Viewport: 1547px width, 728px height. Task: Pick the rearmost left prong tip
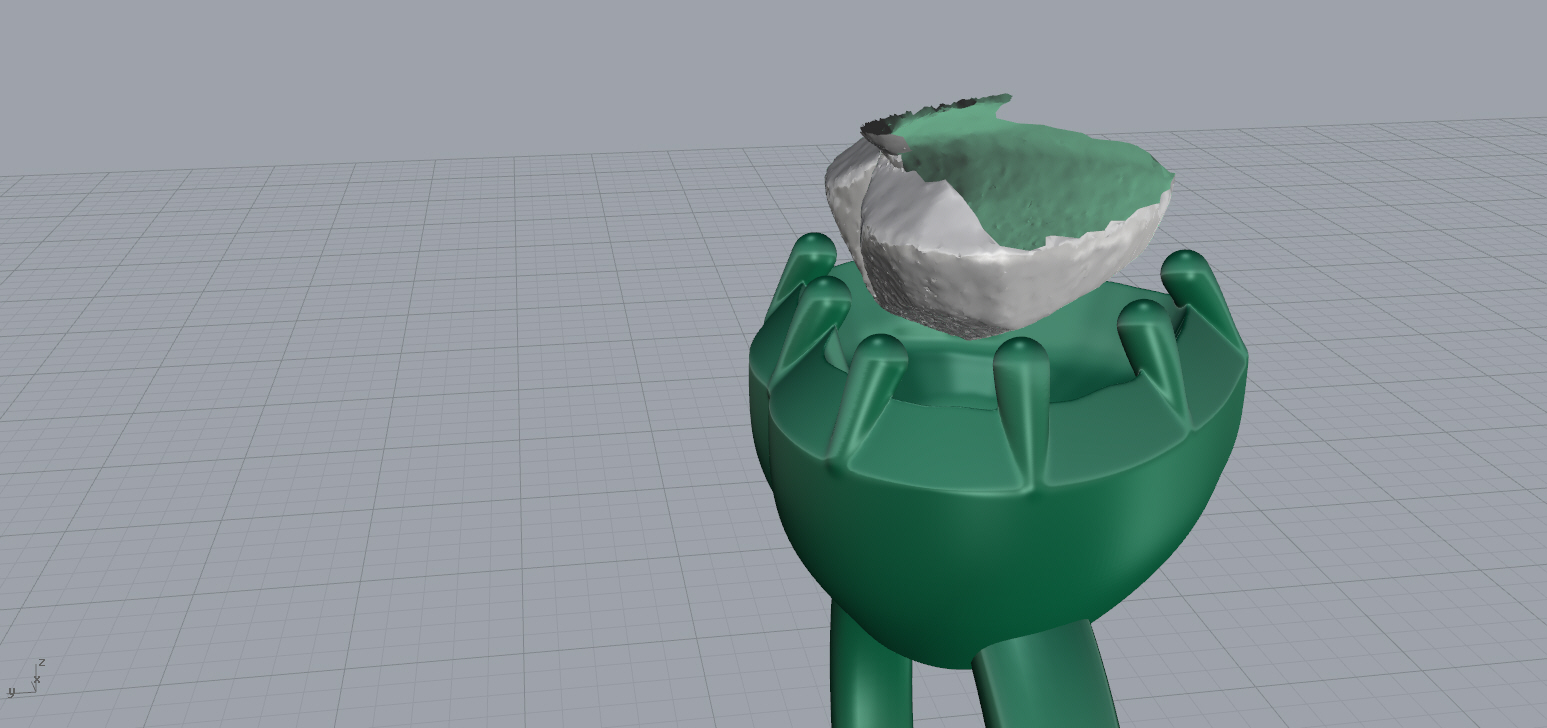point(814,249)
